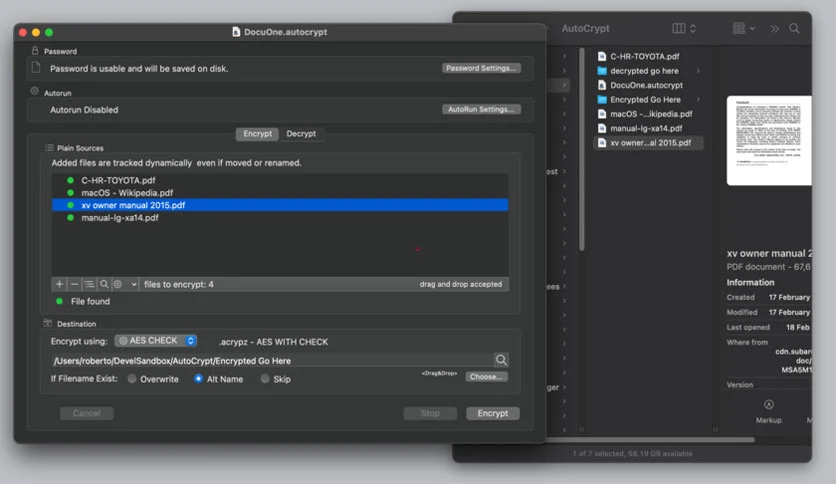836x484 pixels.
Task: Click the Encrypt button at bottom
Action: (x=493, y=413)
